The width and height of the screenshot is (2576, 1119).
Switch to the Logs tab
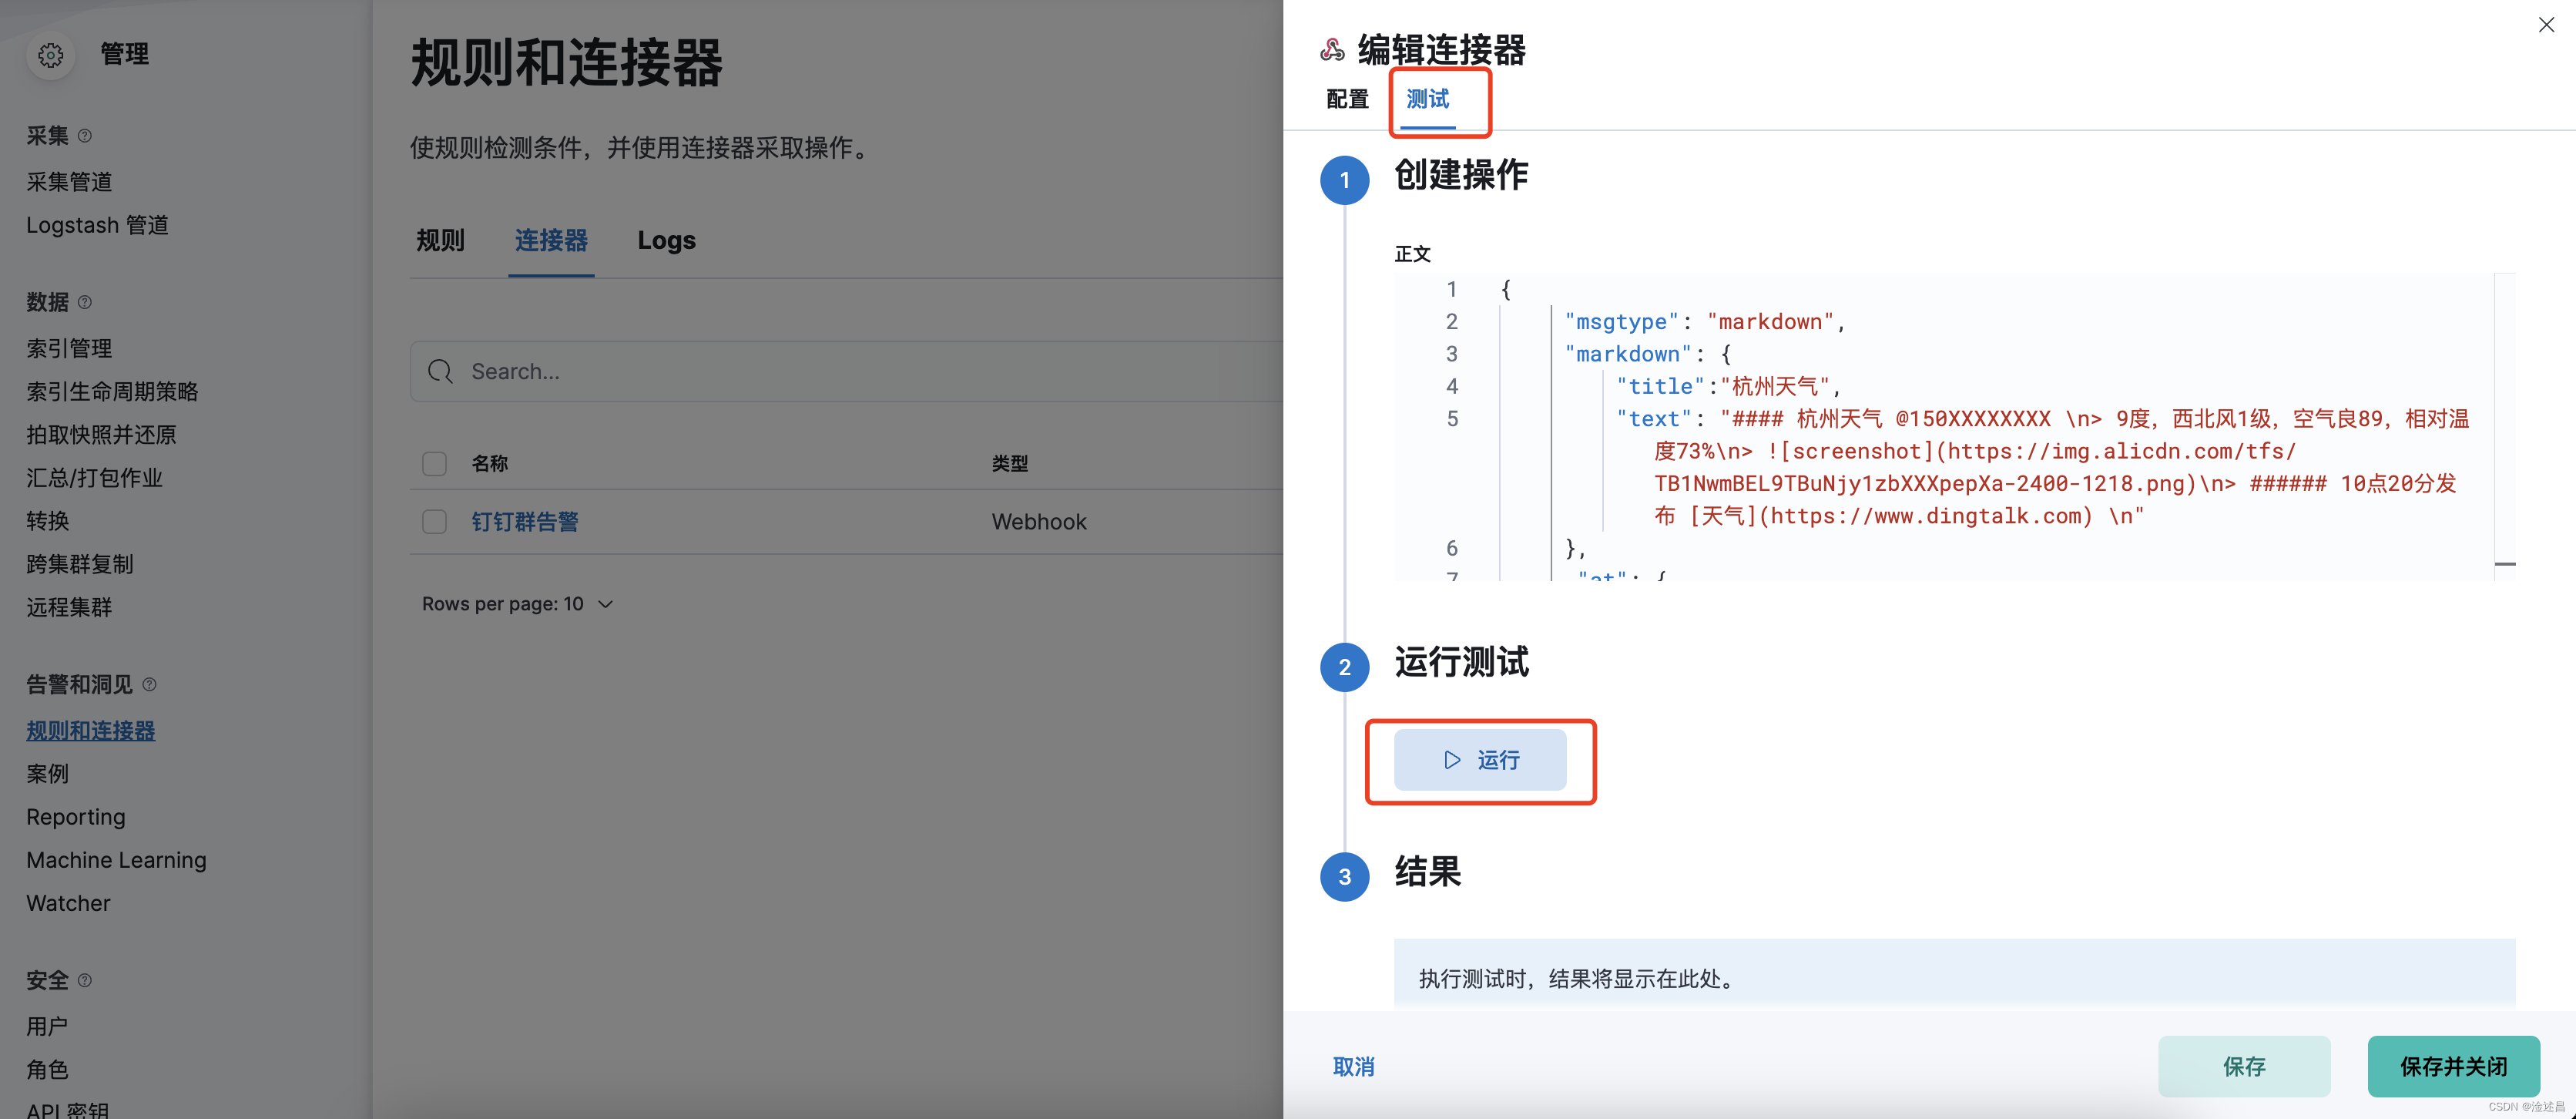coord(666,241)
